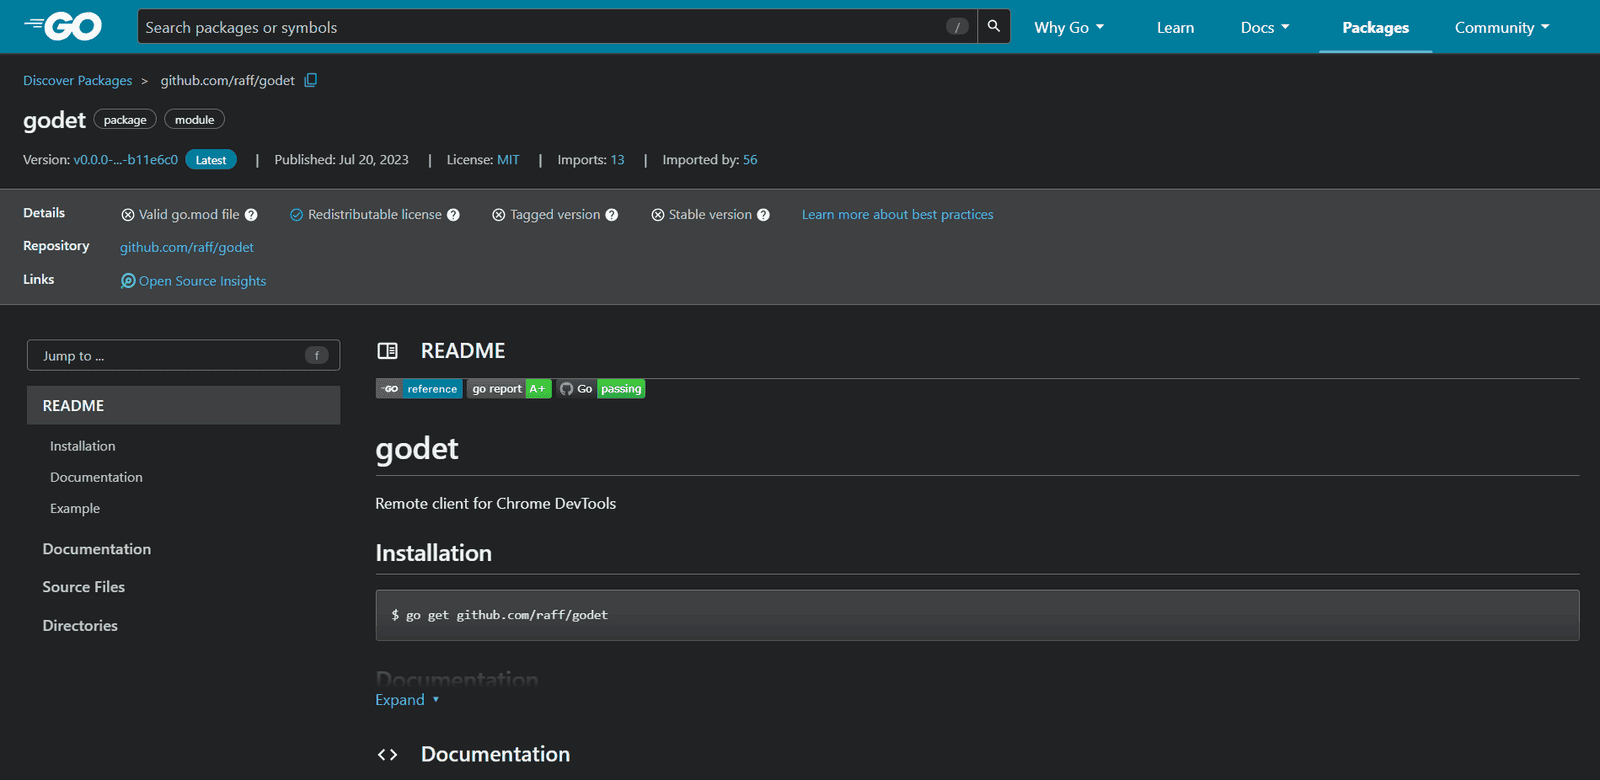Click help icon next to Valid go.mod file
This screenshot has height=780, width=1600.
(x=251, y=215)
